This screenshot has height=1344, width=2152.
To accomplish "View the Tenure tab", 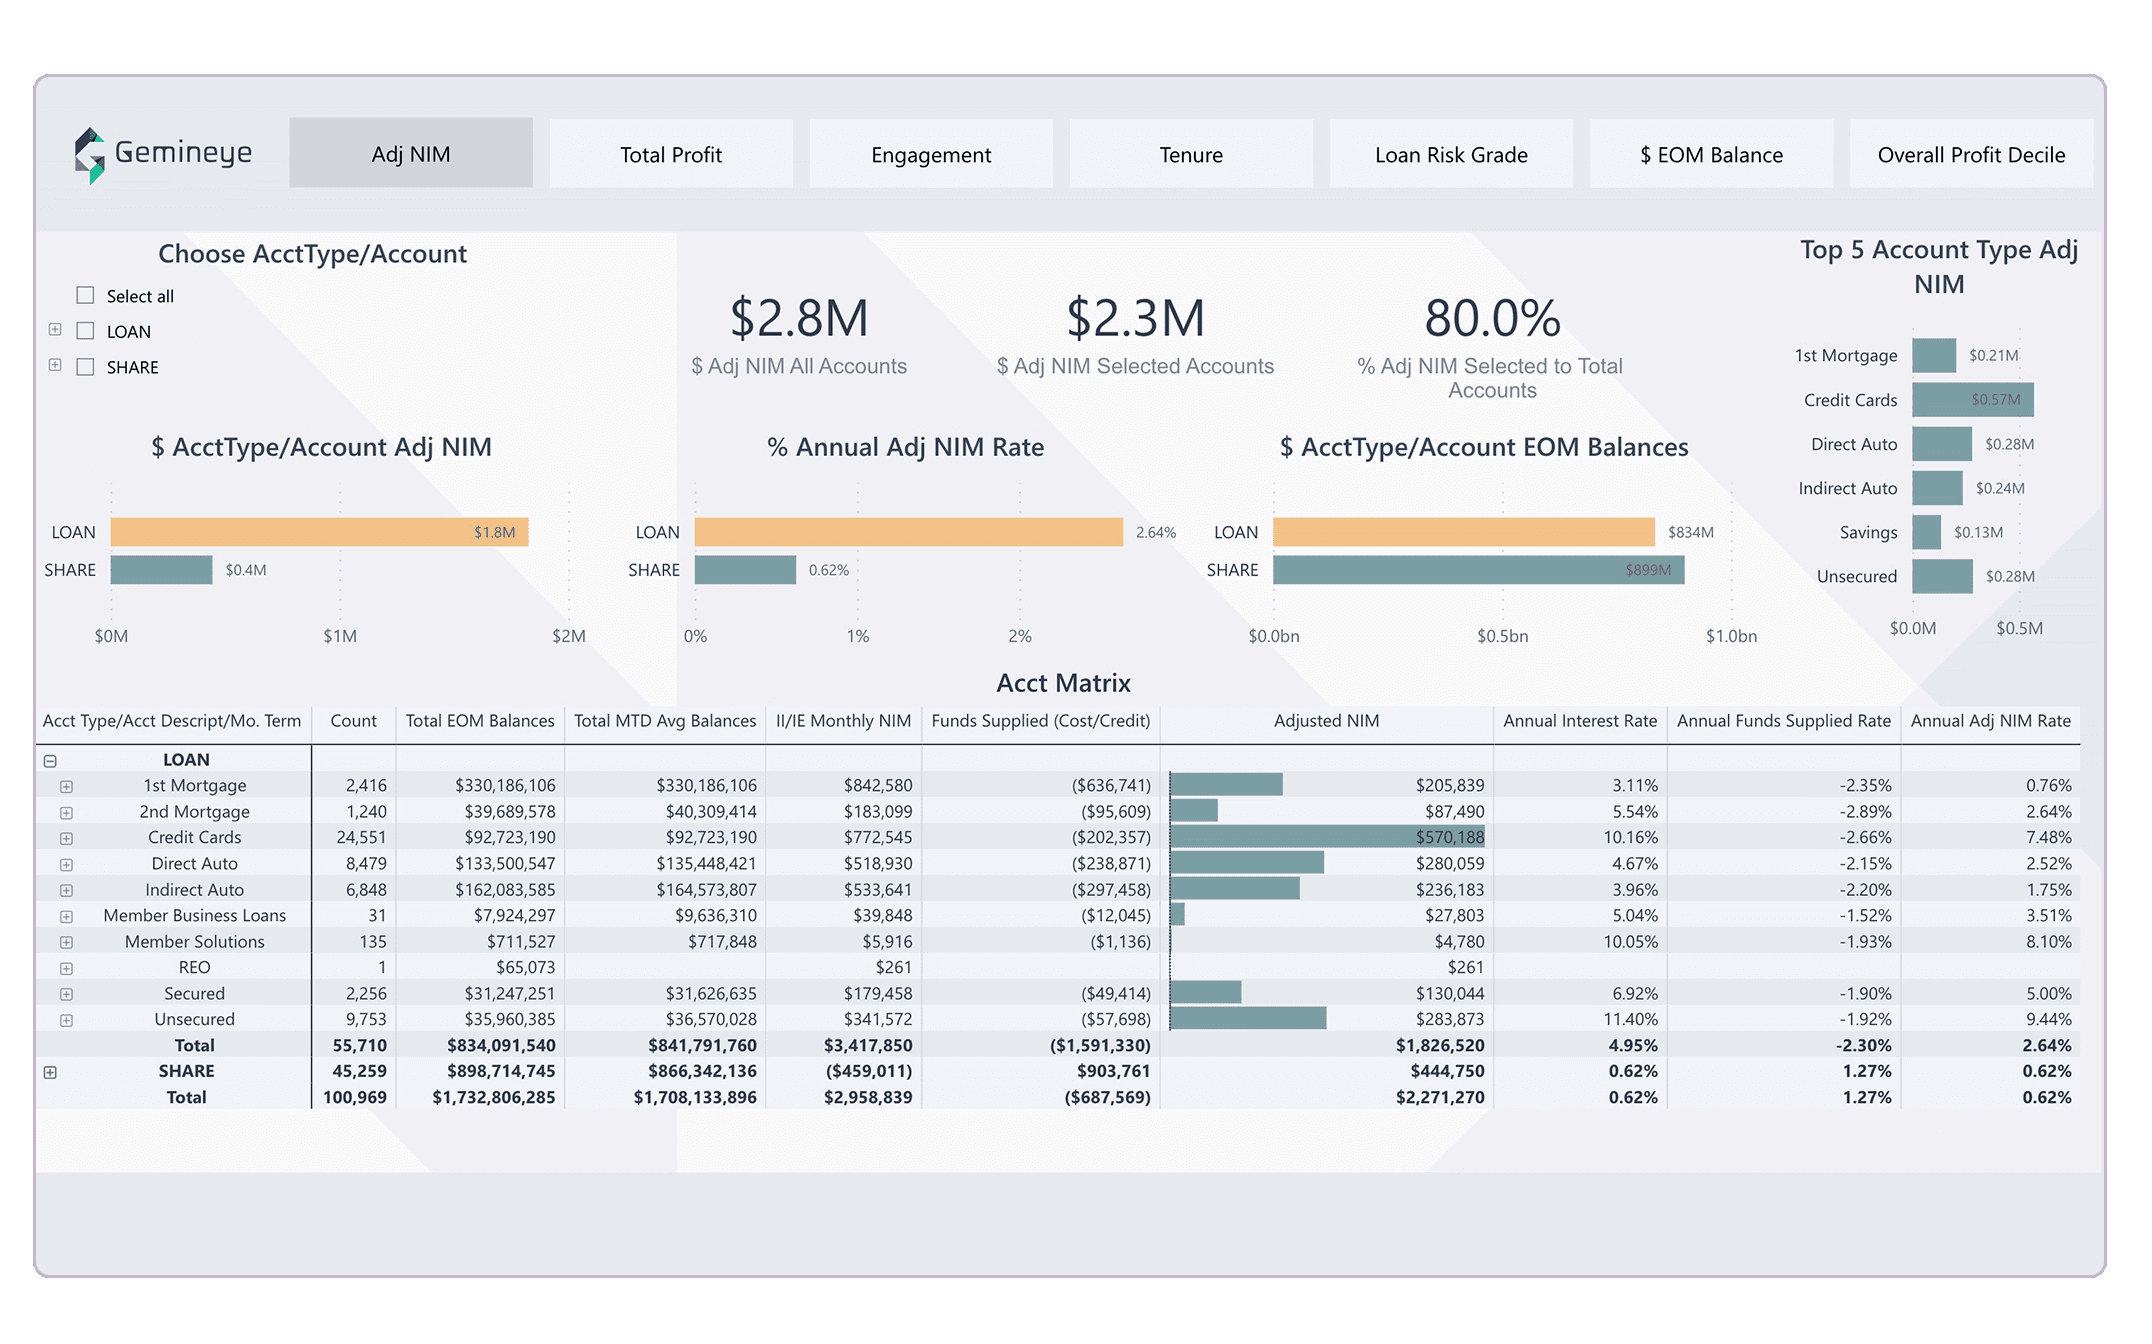I will coord(1191,153).
